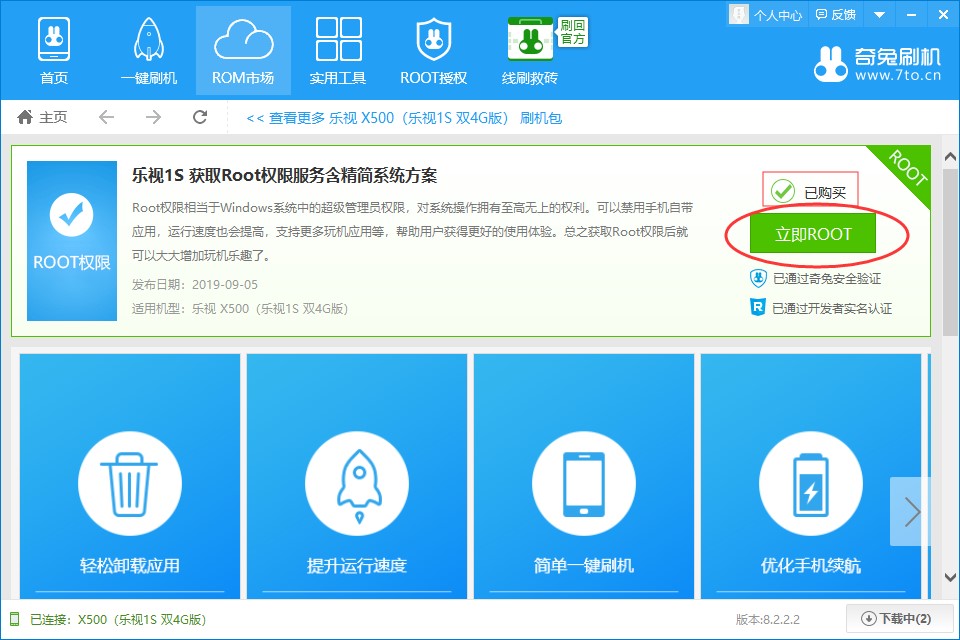Click the connected phone status icon

(15, 619)
